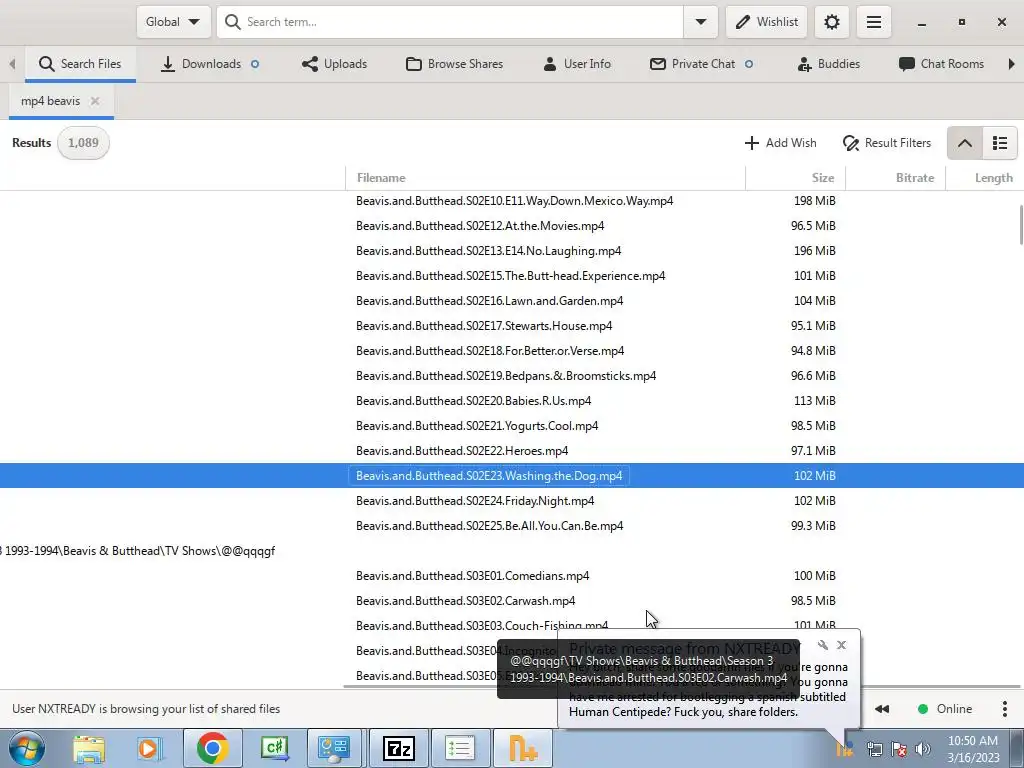Screen dimensions: 1024x768
Task: Open the Wishlist
Action: click(x=767, y=22)
